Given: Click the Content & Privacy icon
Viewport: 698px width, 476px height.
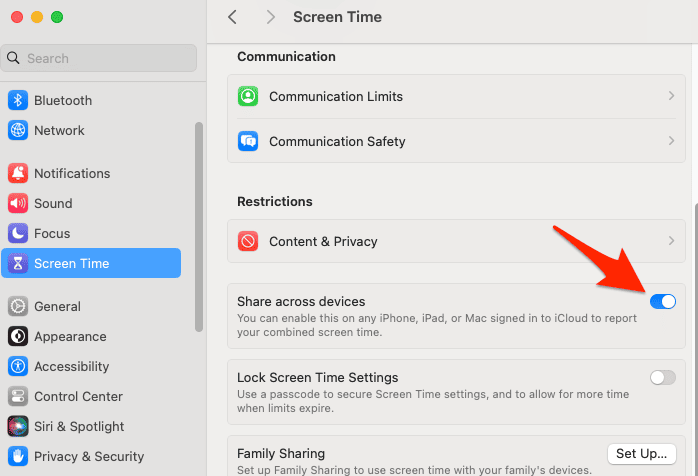Looking at the screenshot, I should pyautogui.click(x=248, y=241).
